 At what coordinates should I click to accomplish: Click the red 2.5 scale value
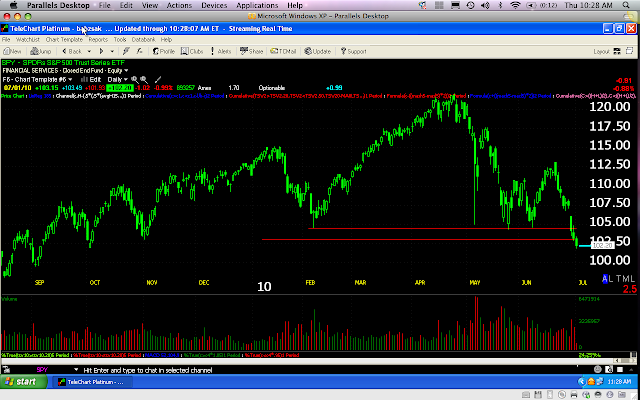pos(629,289)
